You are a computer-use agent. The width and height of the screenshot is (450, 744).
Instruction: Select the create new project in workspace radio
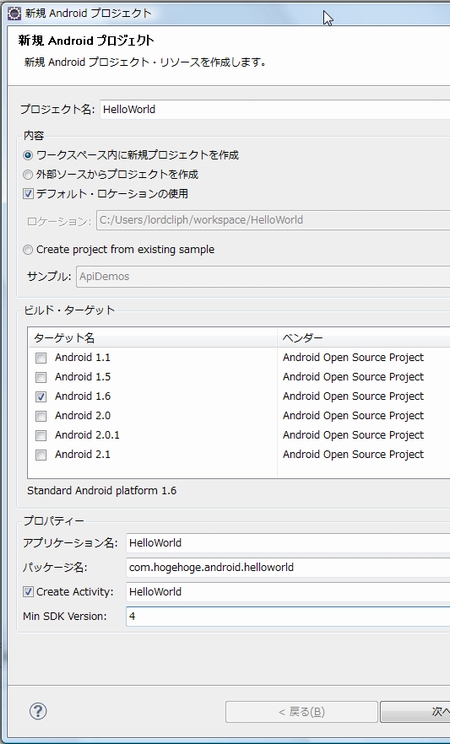pos(28,155)
